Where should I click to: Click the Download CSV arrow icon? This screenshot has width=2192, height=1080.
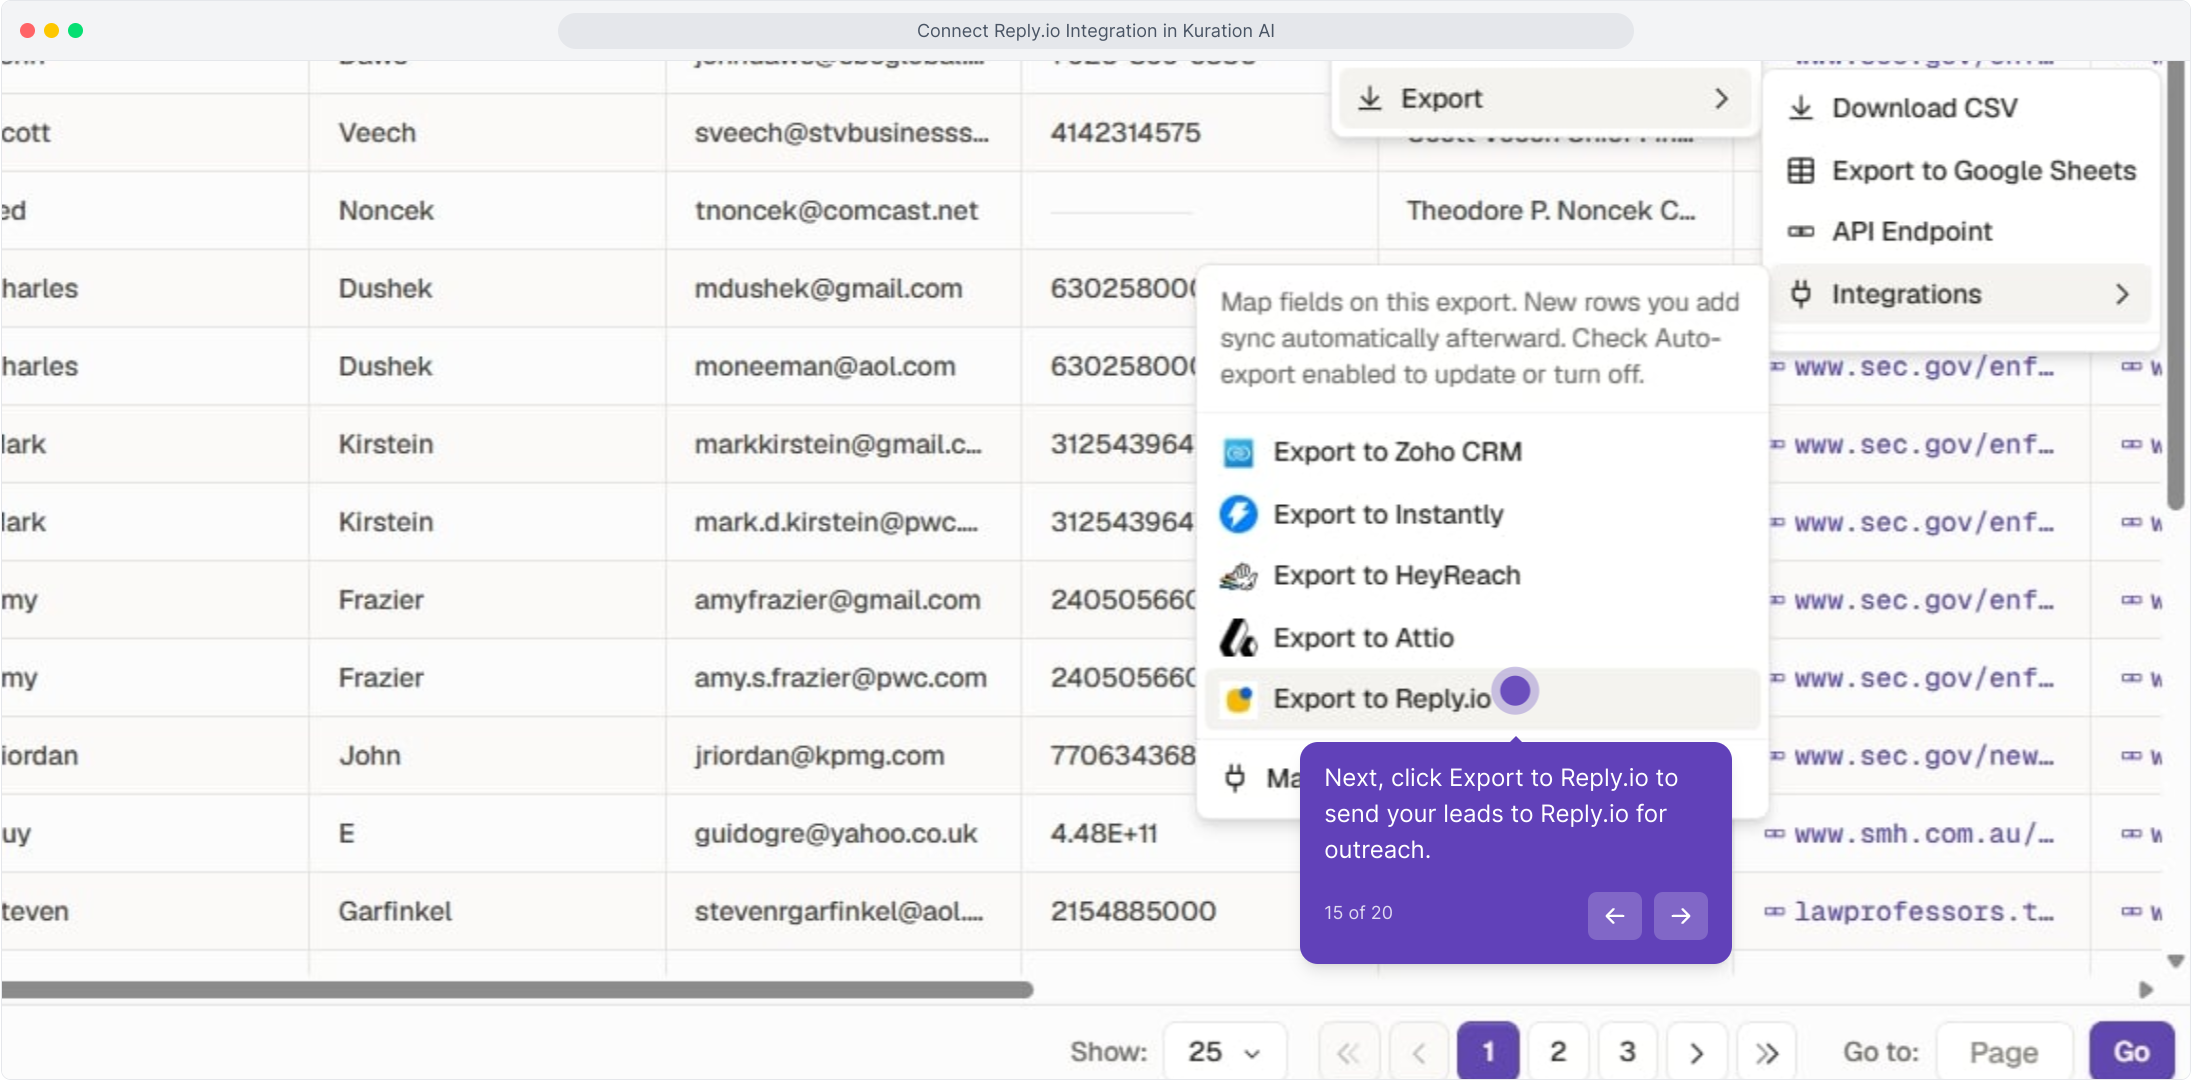pyautogui.click(x=1801, y=108)
